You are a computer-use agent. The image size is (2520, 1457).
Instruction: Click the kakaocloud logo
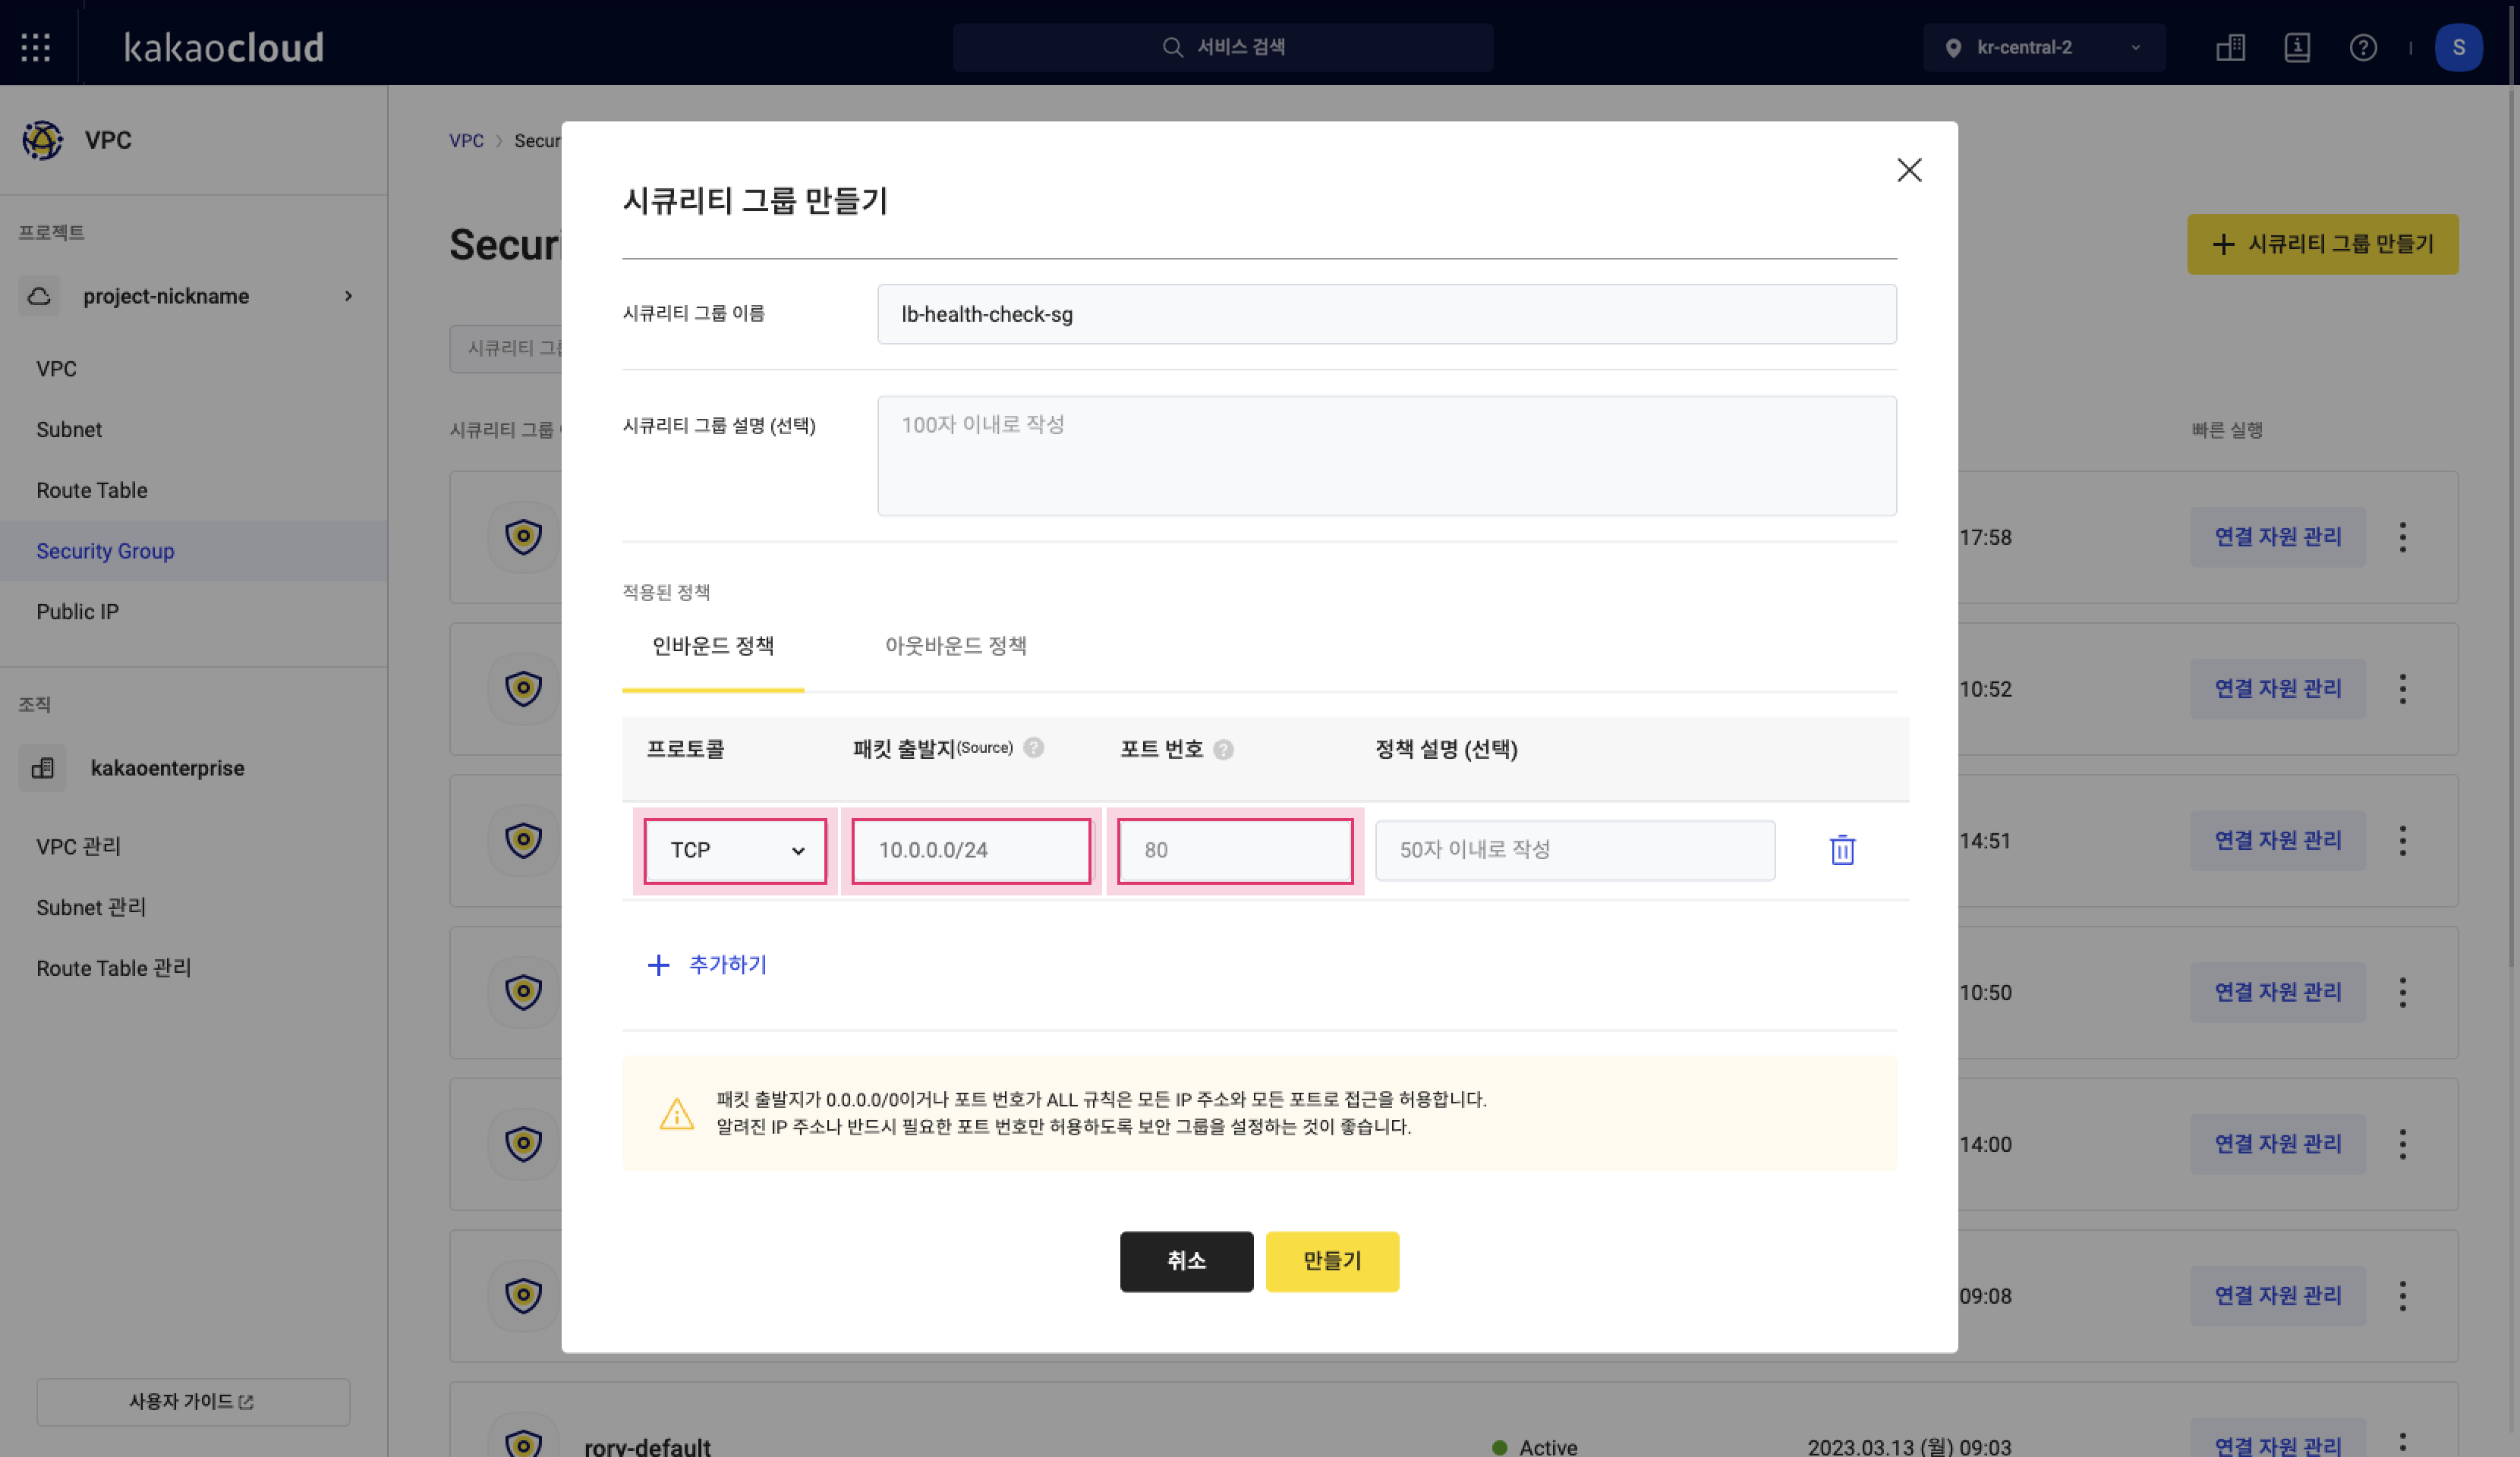pos(224,47)
